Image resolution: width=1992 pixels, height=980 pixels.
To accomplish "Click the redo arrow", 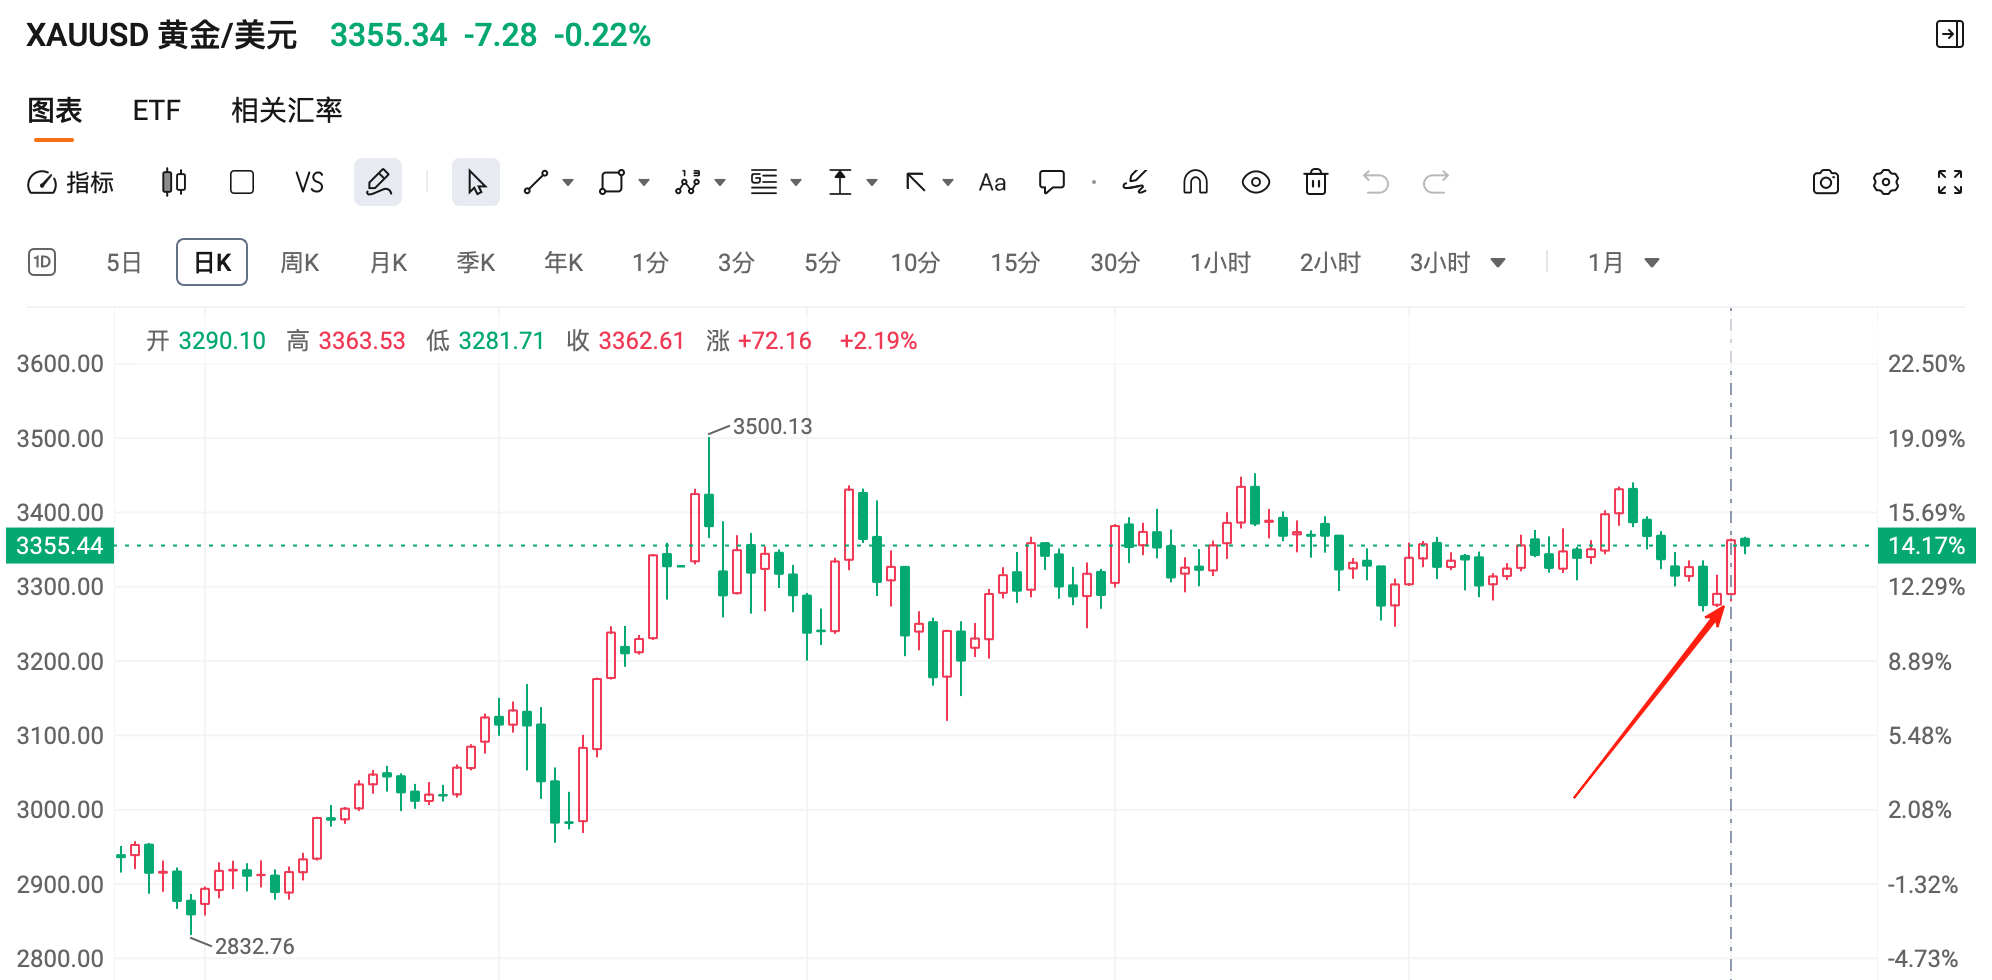I will pos(1436,182).
